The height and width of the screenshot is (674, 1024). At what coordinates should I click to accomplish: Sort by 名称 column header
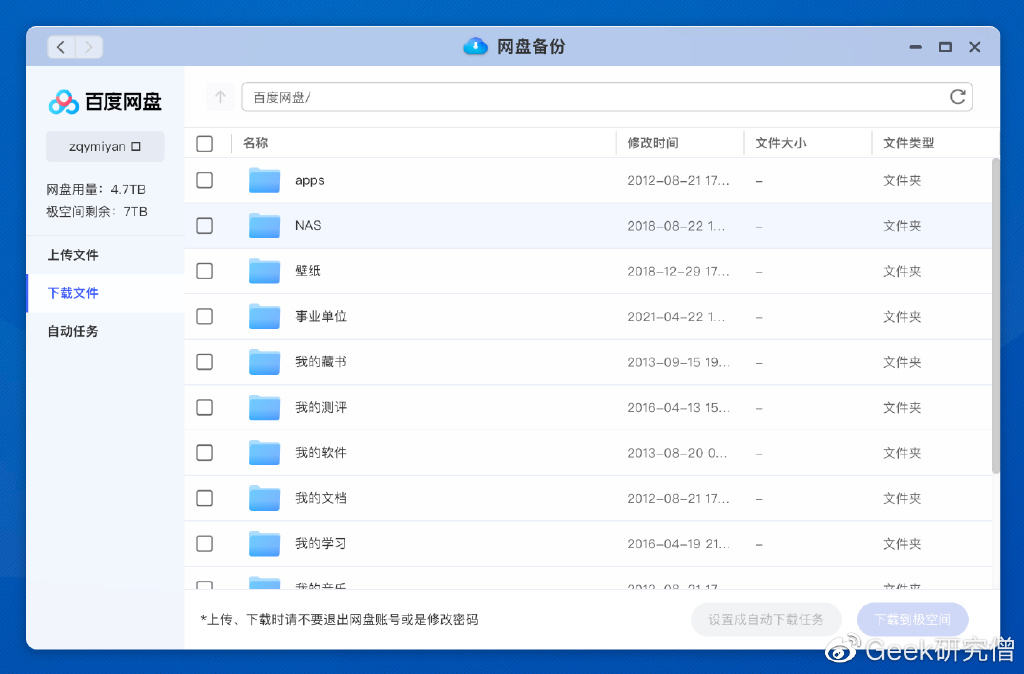255,143
